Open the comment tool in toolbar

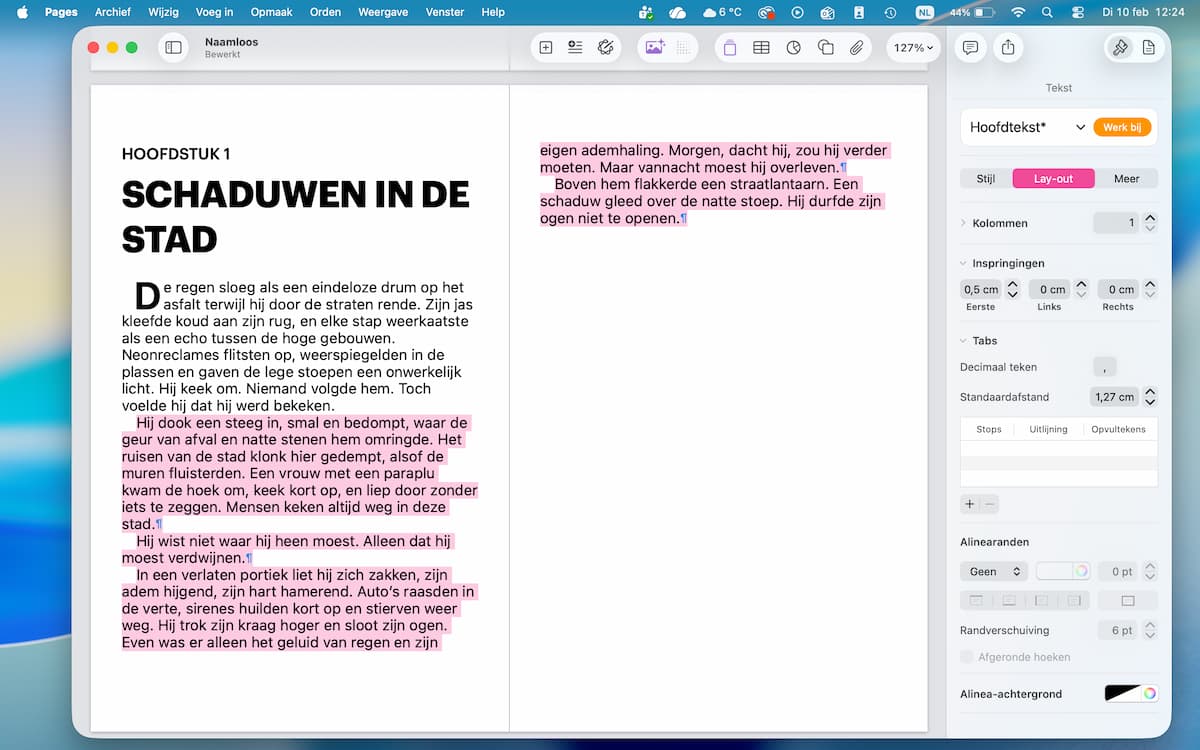pos(969,47)
